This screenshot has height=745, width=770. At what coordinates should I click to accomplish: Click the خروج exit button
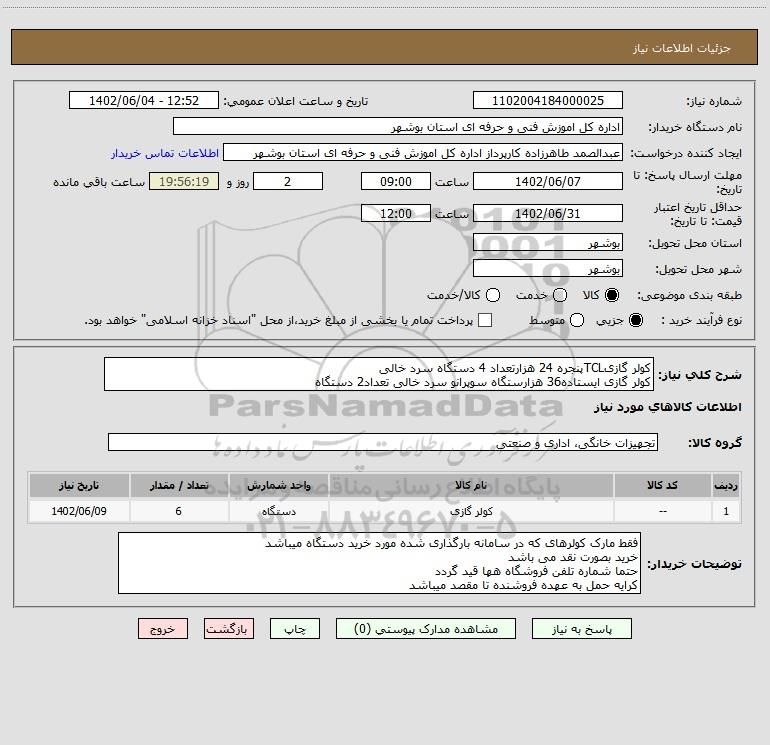163,629
